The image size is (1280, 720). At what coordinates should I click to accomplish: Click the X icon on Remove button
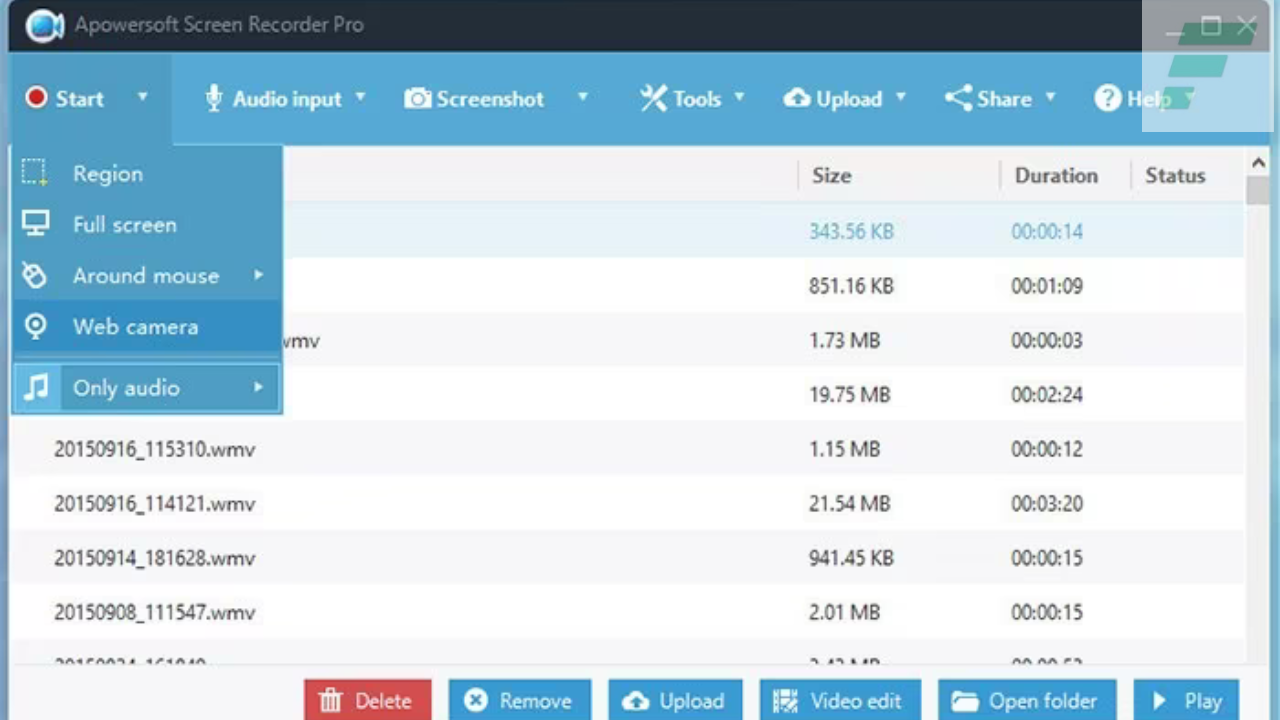[476, 701]
